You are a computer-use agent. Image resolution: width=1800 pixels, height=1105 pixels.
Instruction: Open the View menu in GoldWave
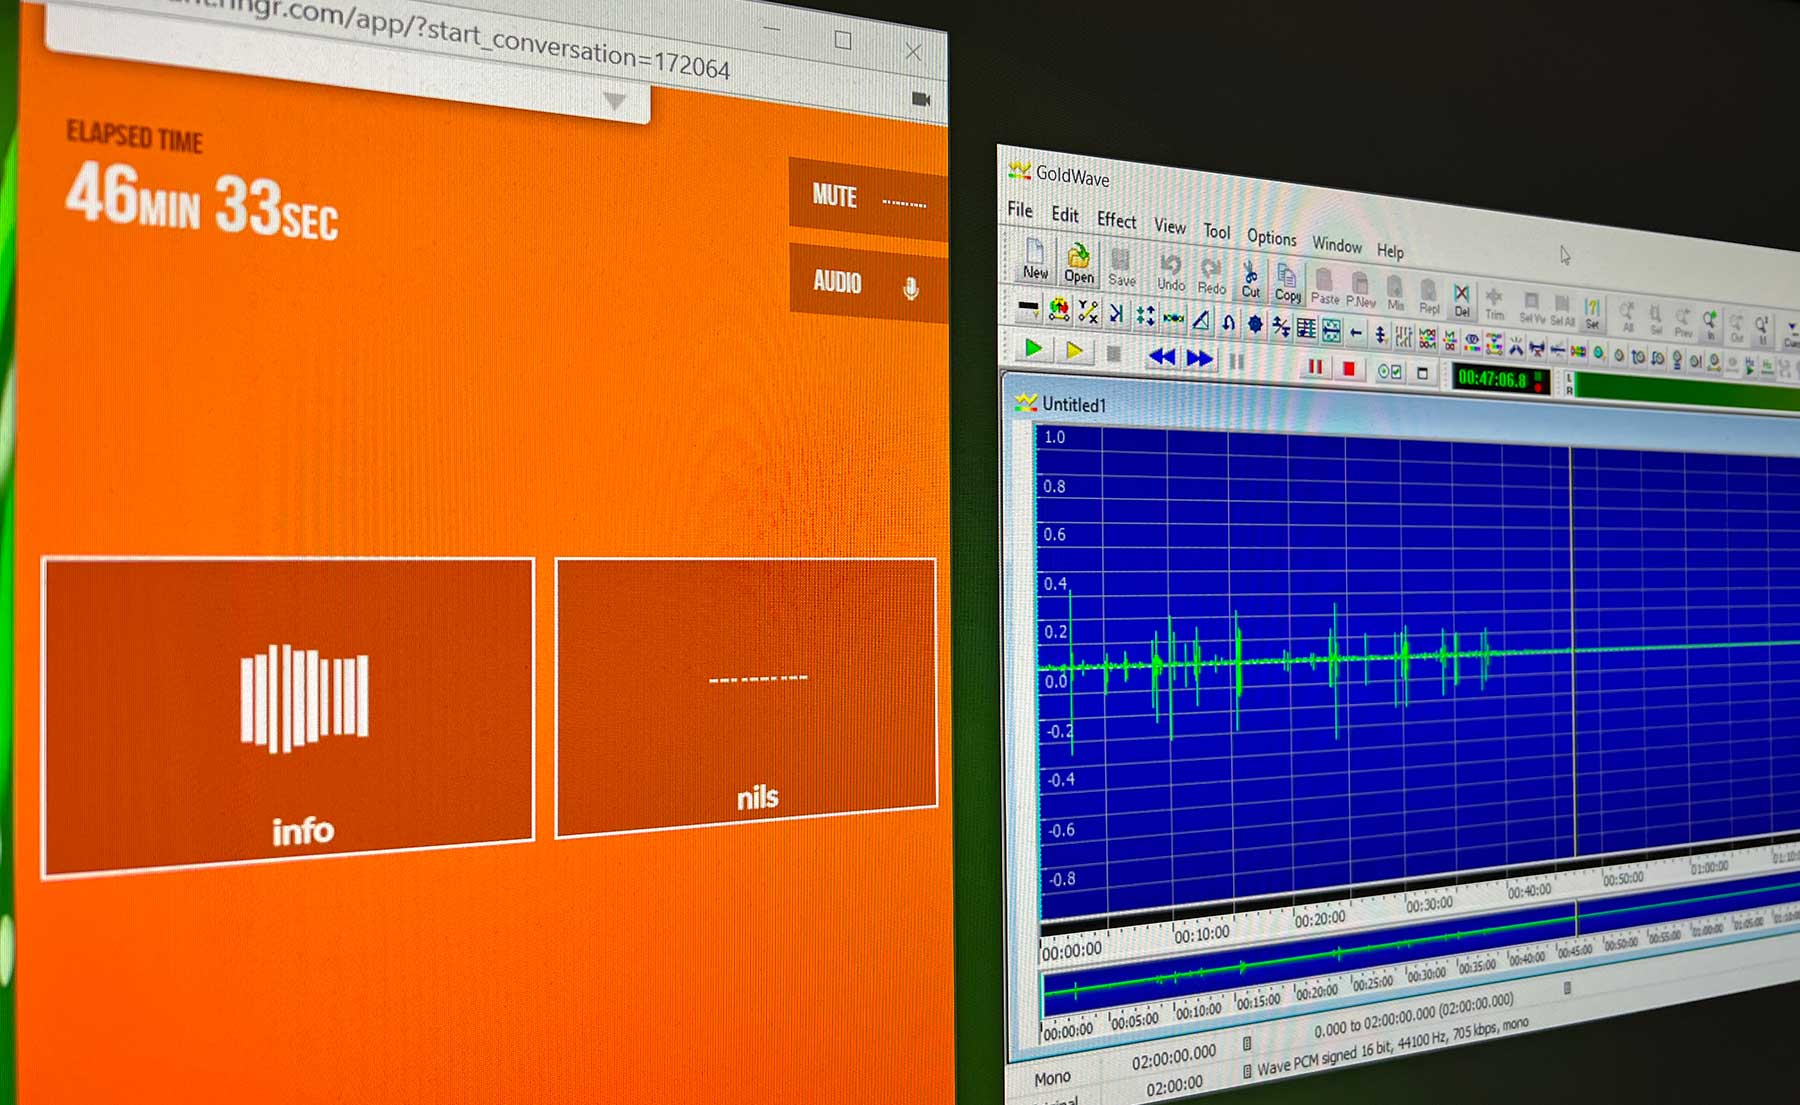(1169, 226)
